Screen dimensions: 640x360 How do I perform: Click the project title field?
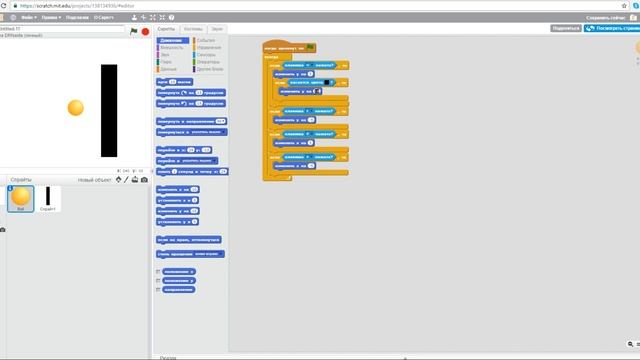click(x=62, y=29)
